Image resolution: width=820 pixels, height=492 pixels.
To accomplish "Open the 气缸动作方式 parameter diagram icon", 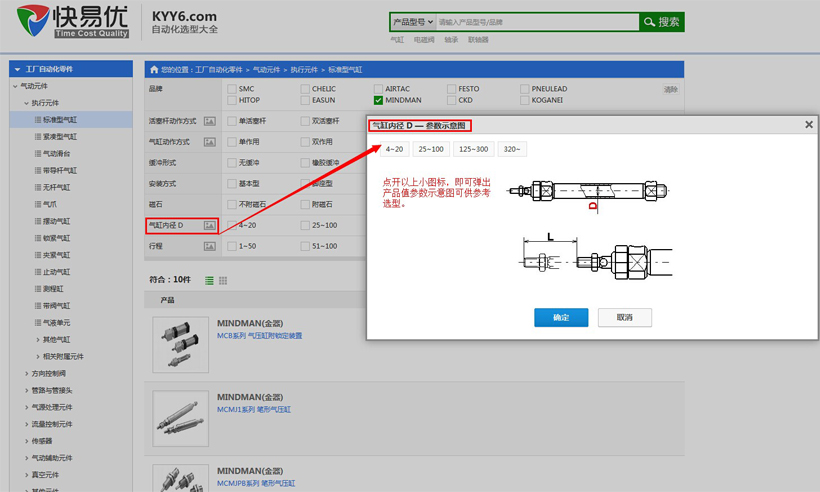I will pos(210,142).
